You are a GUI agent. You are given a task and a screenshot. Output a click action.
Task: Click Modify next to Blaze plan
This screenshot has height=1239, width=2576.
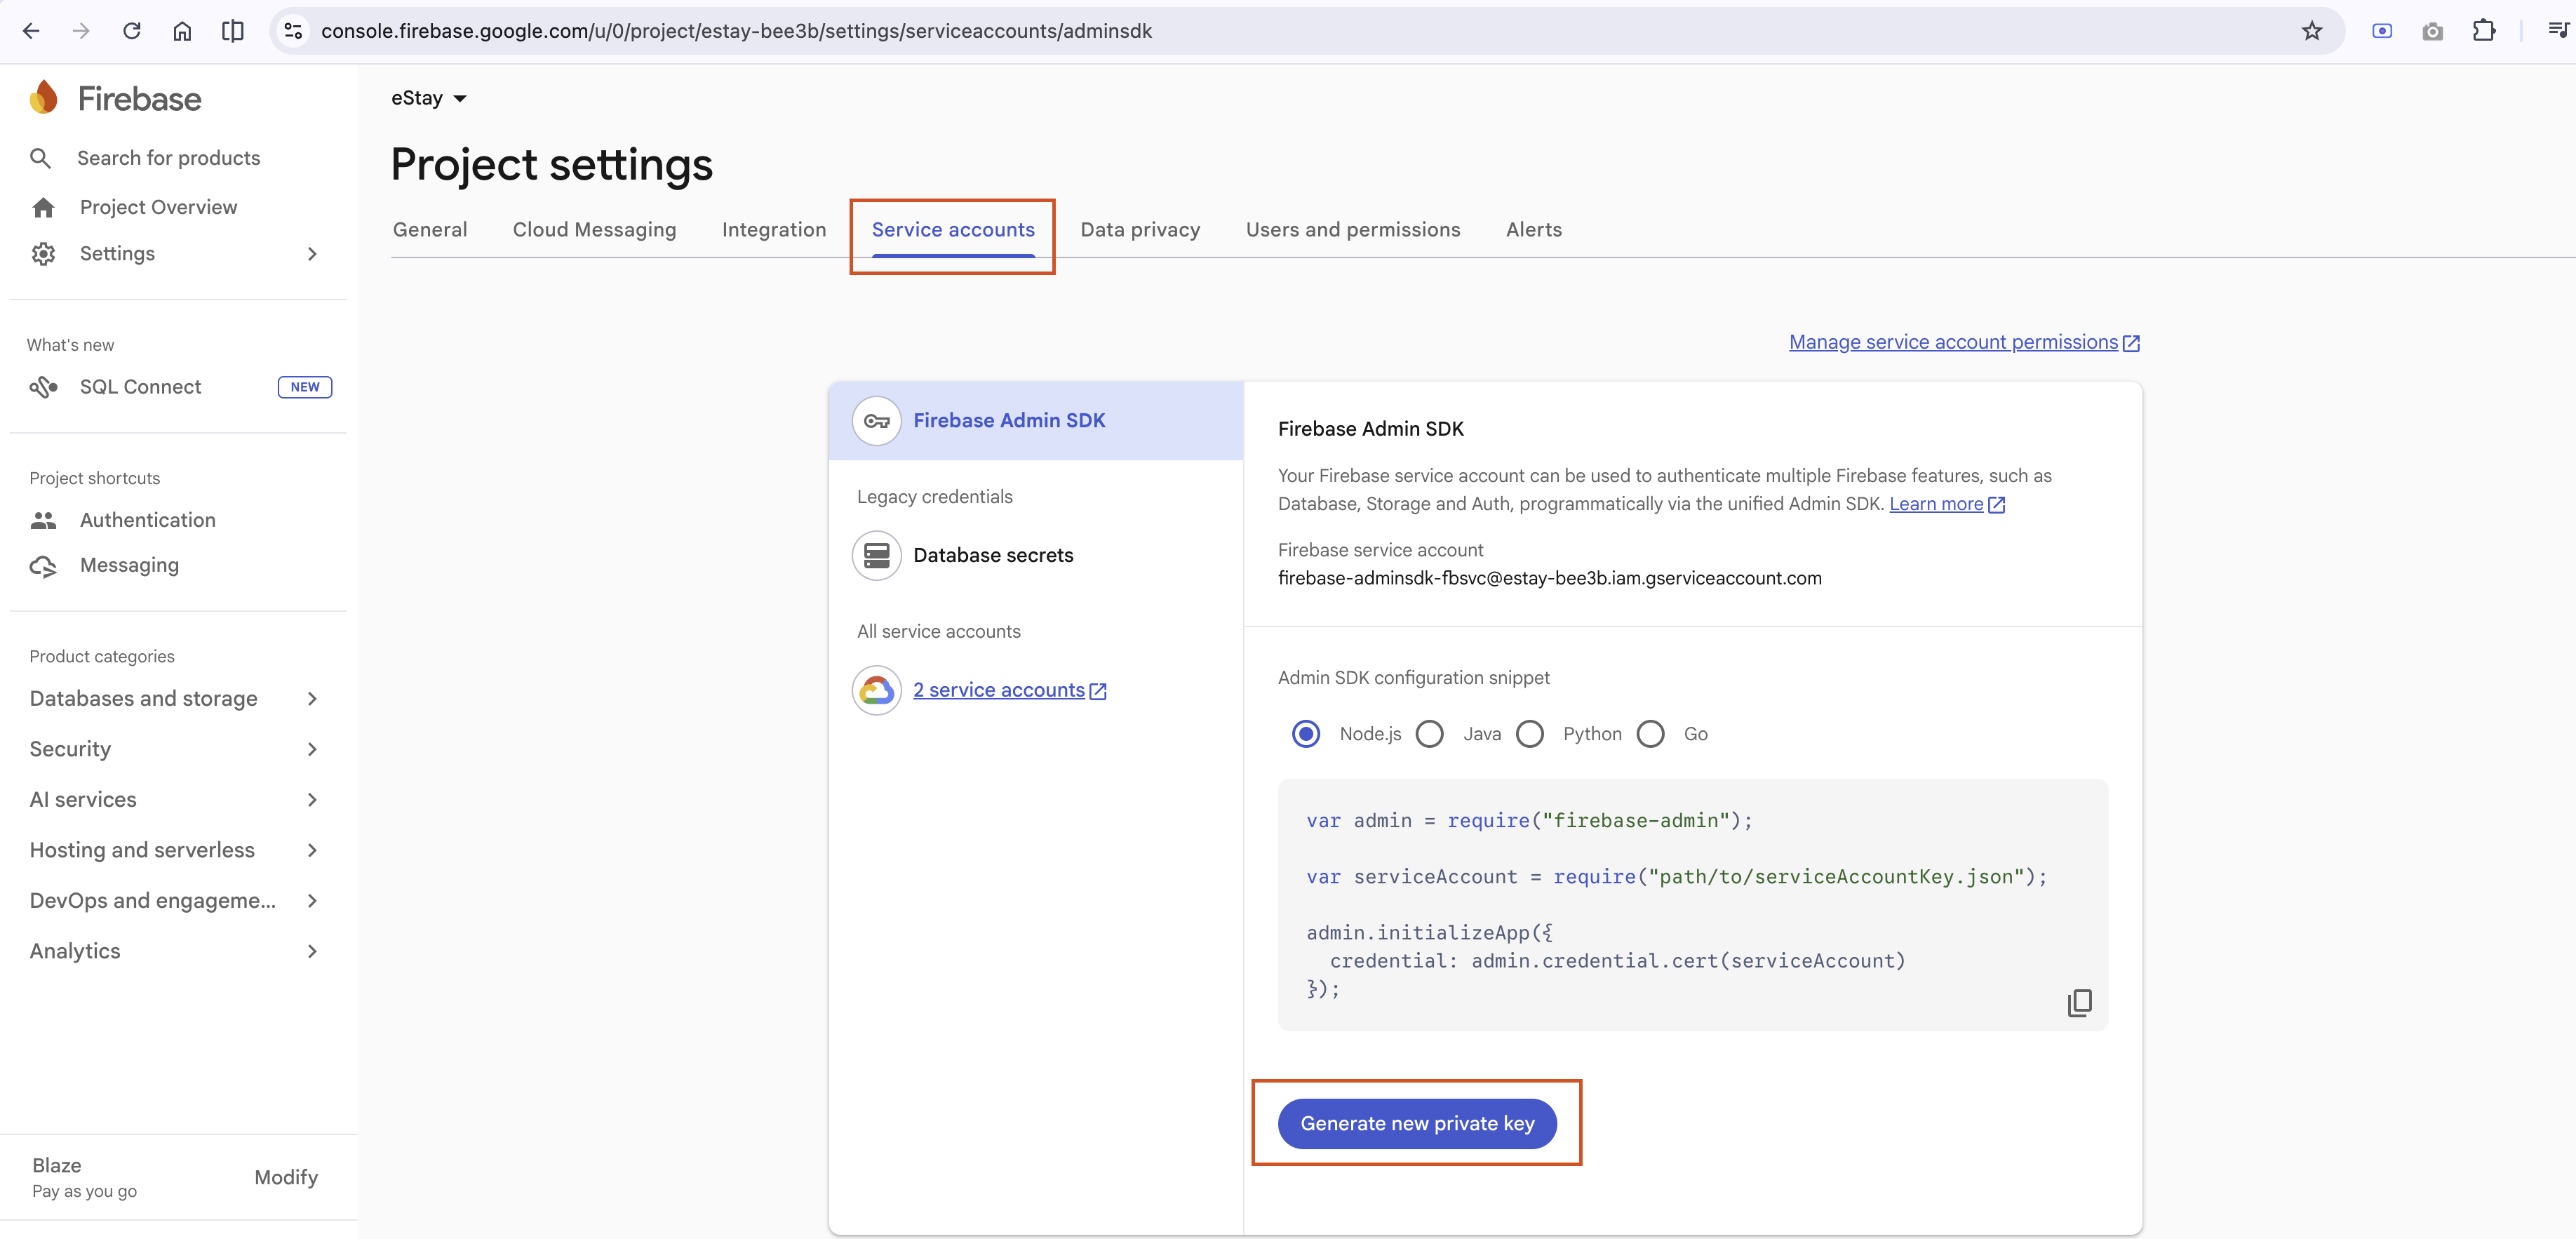point(286,1178)
